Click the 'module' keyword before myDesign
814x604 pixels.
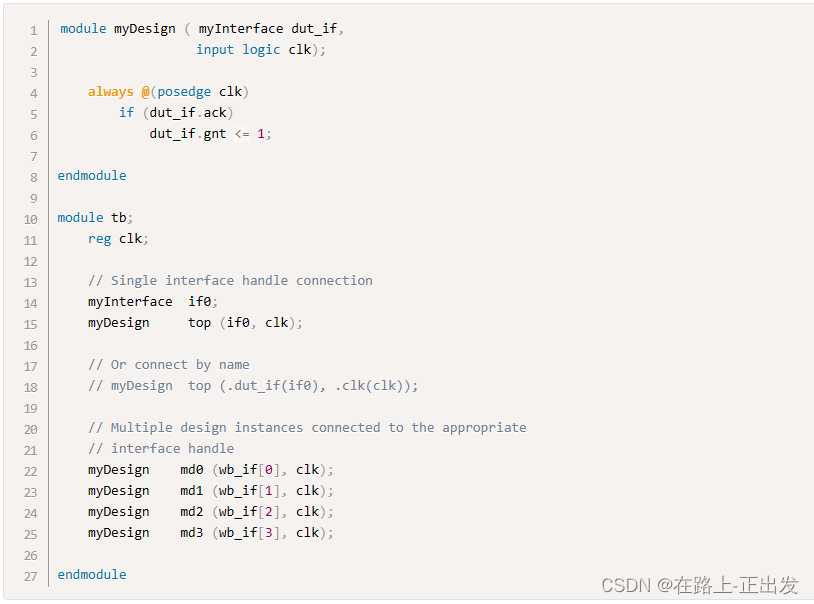(83, 29)
